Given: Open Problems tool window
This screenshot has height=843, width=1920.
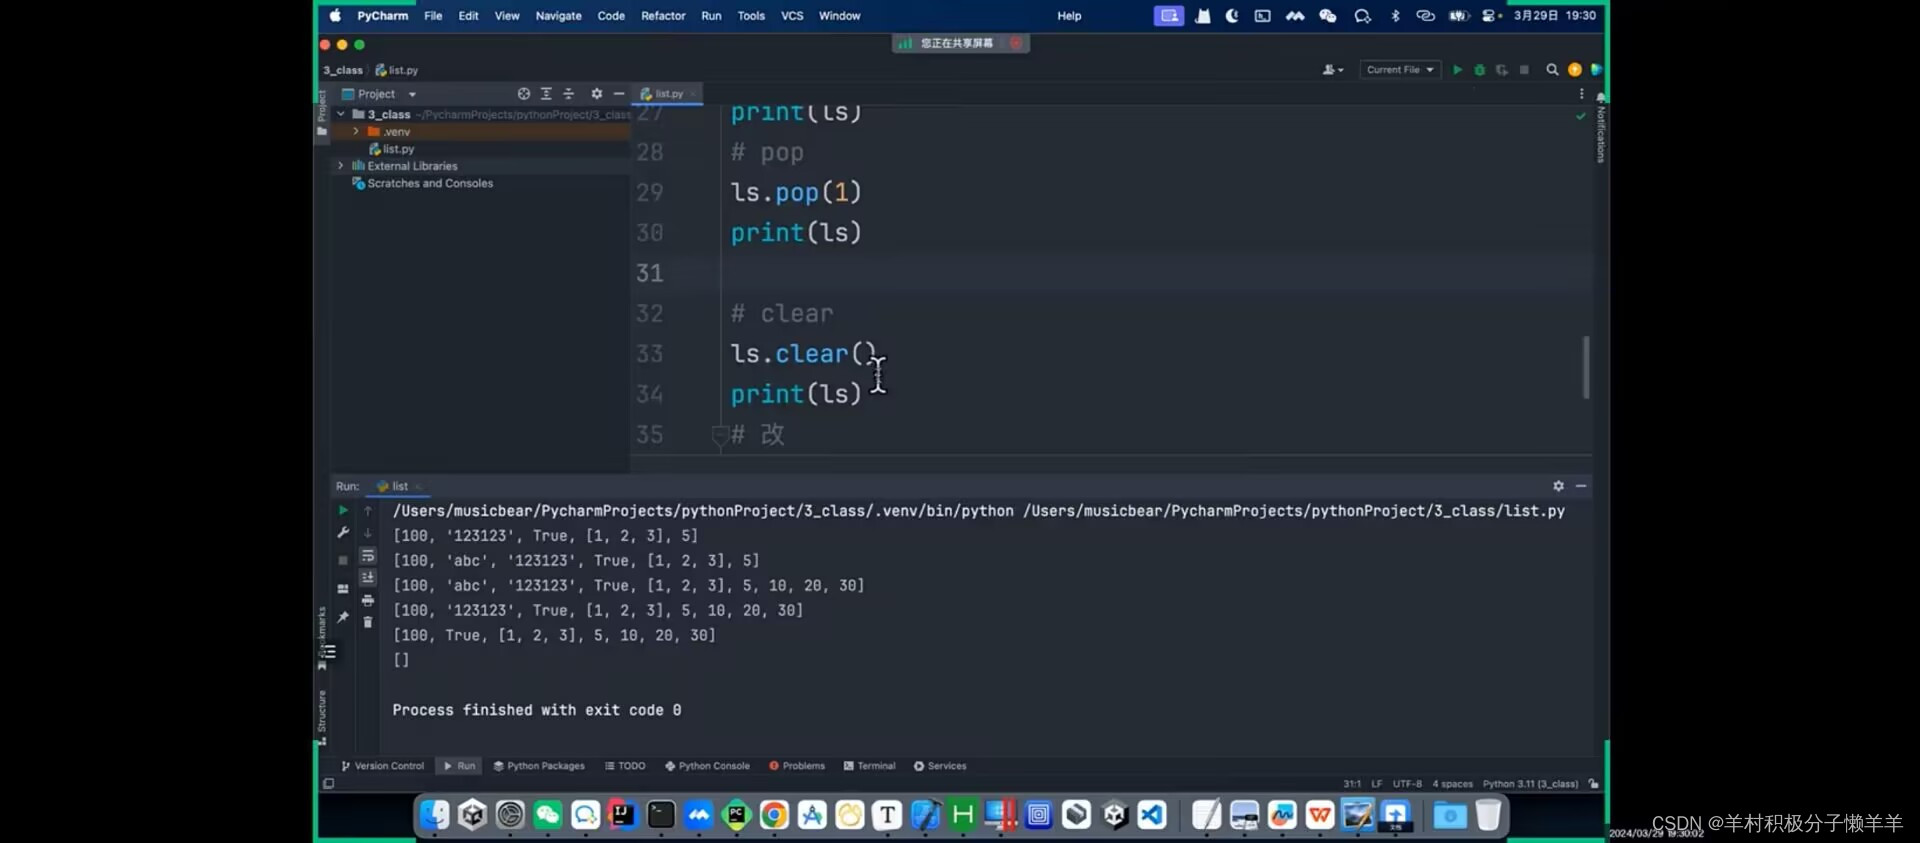Looking at the screenshot, I should (797, 766).
